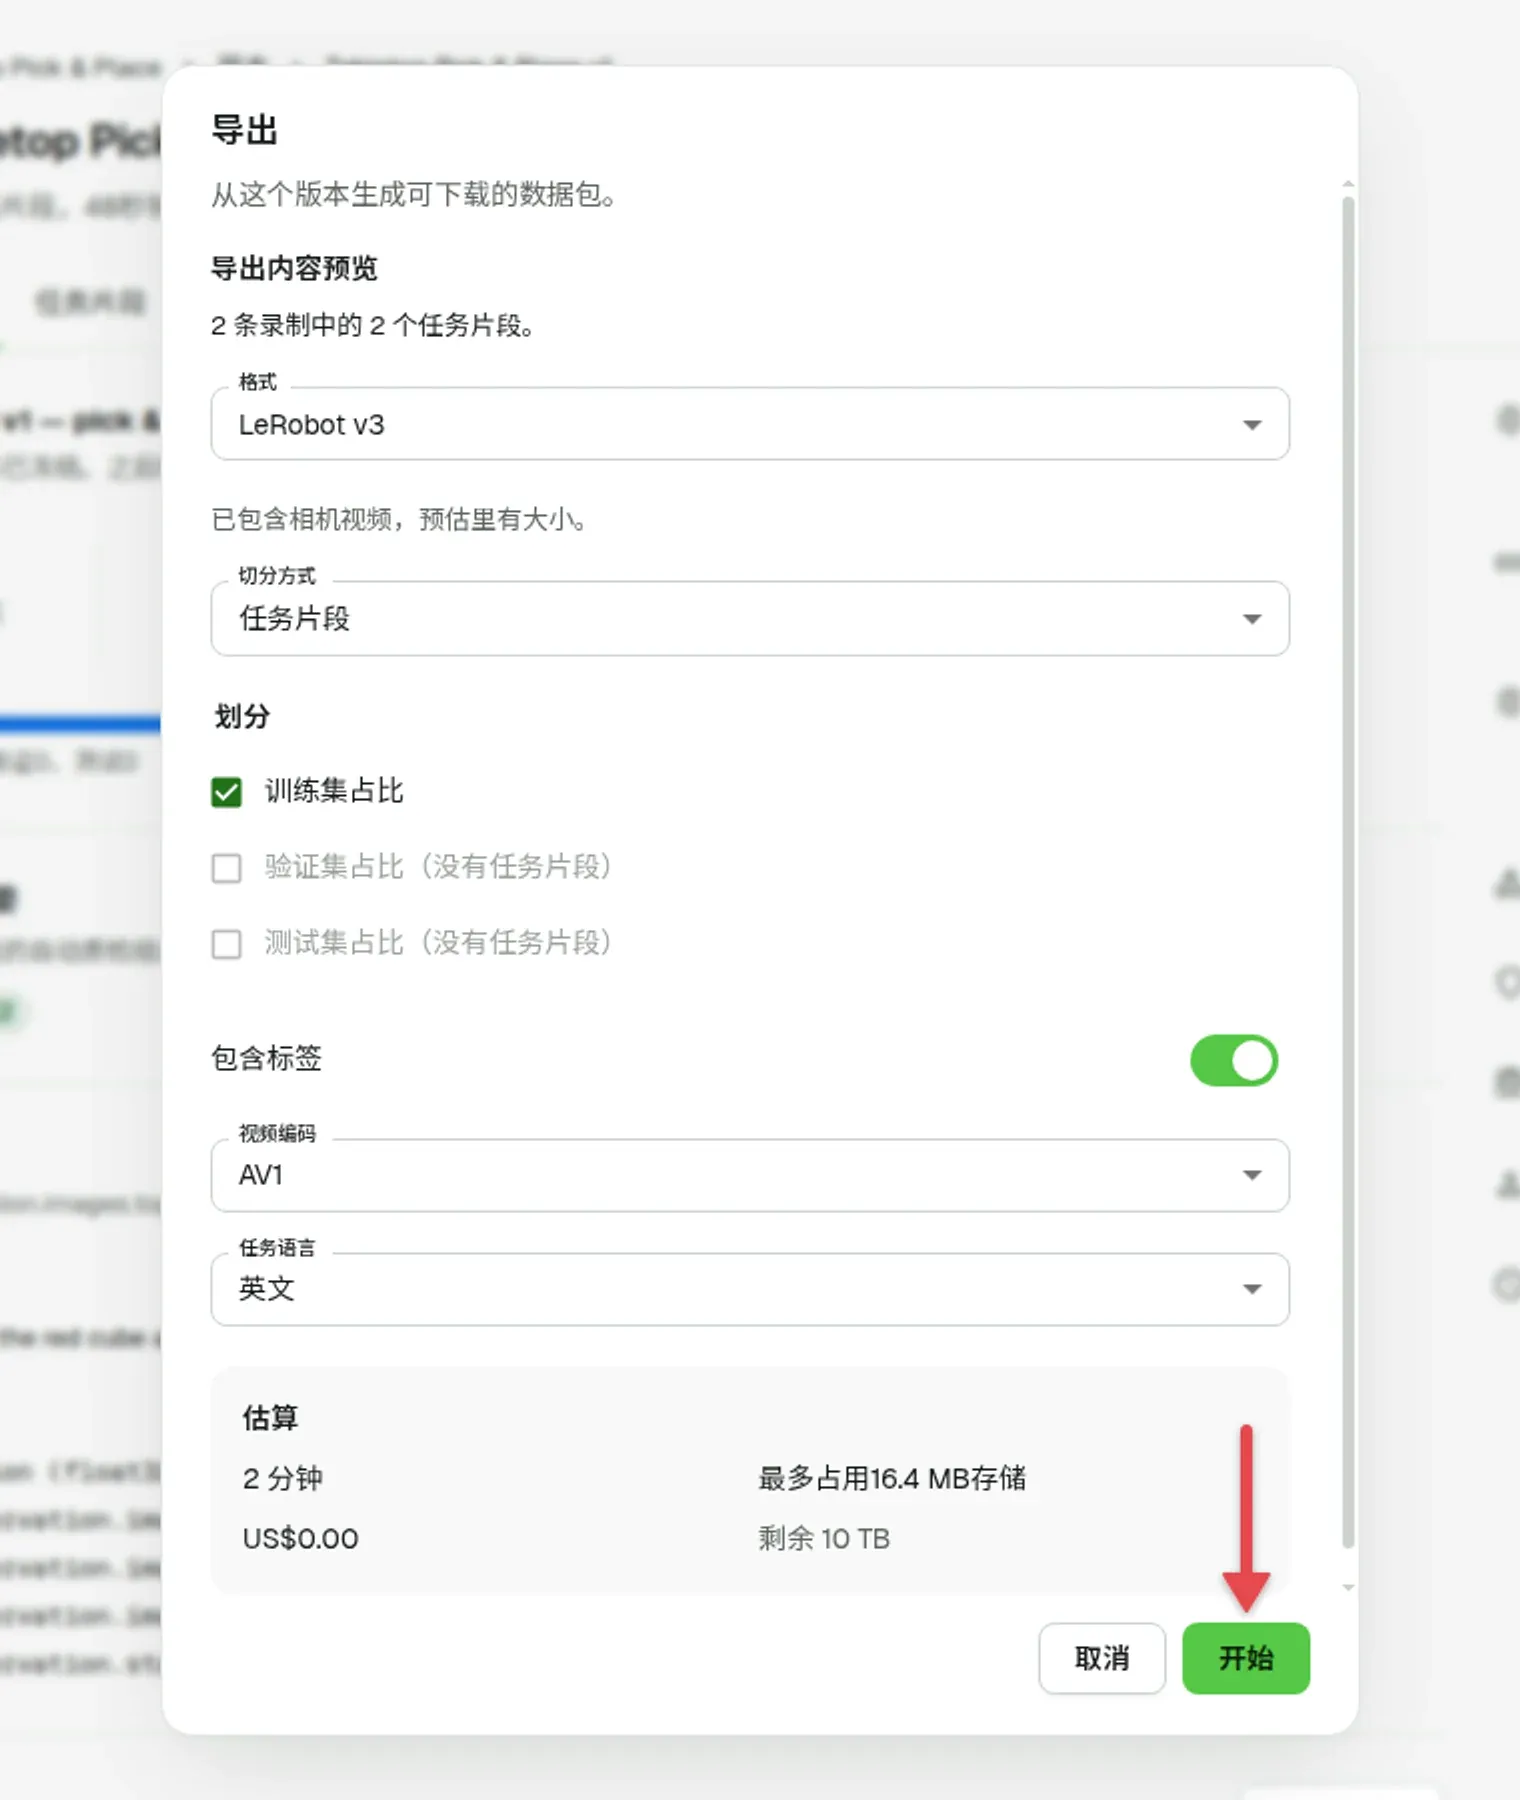Viewport: 1520px width, 1800px height.
Task: Click the text 从这个版本生成可下载的数据包。
Action: [413, 194]
